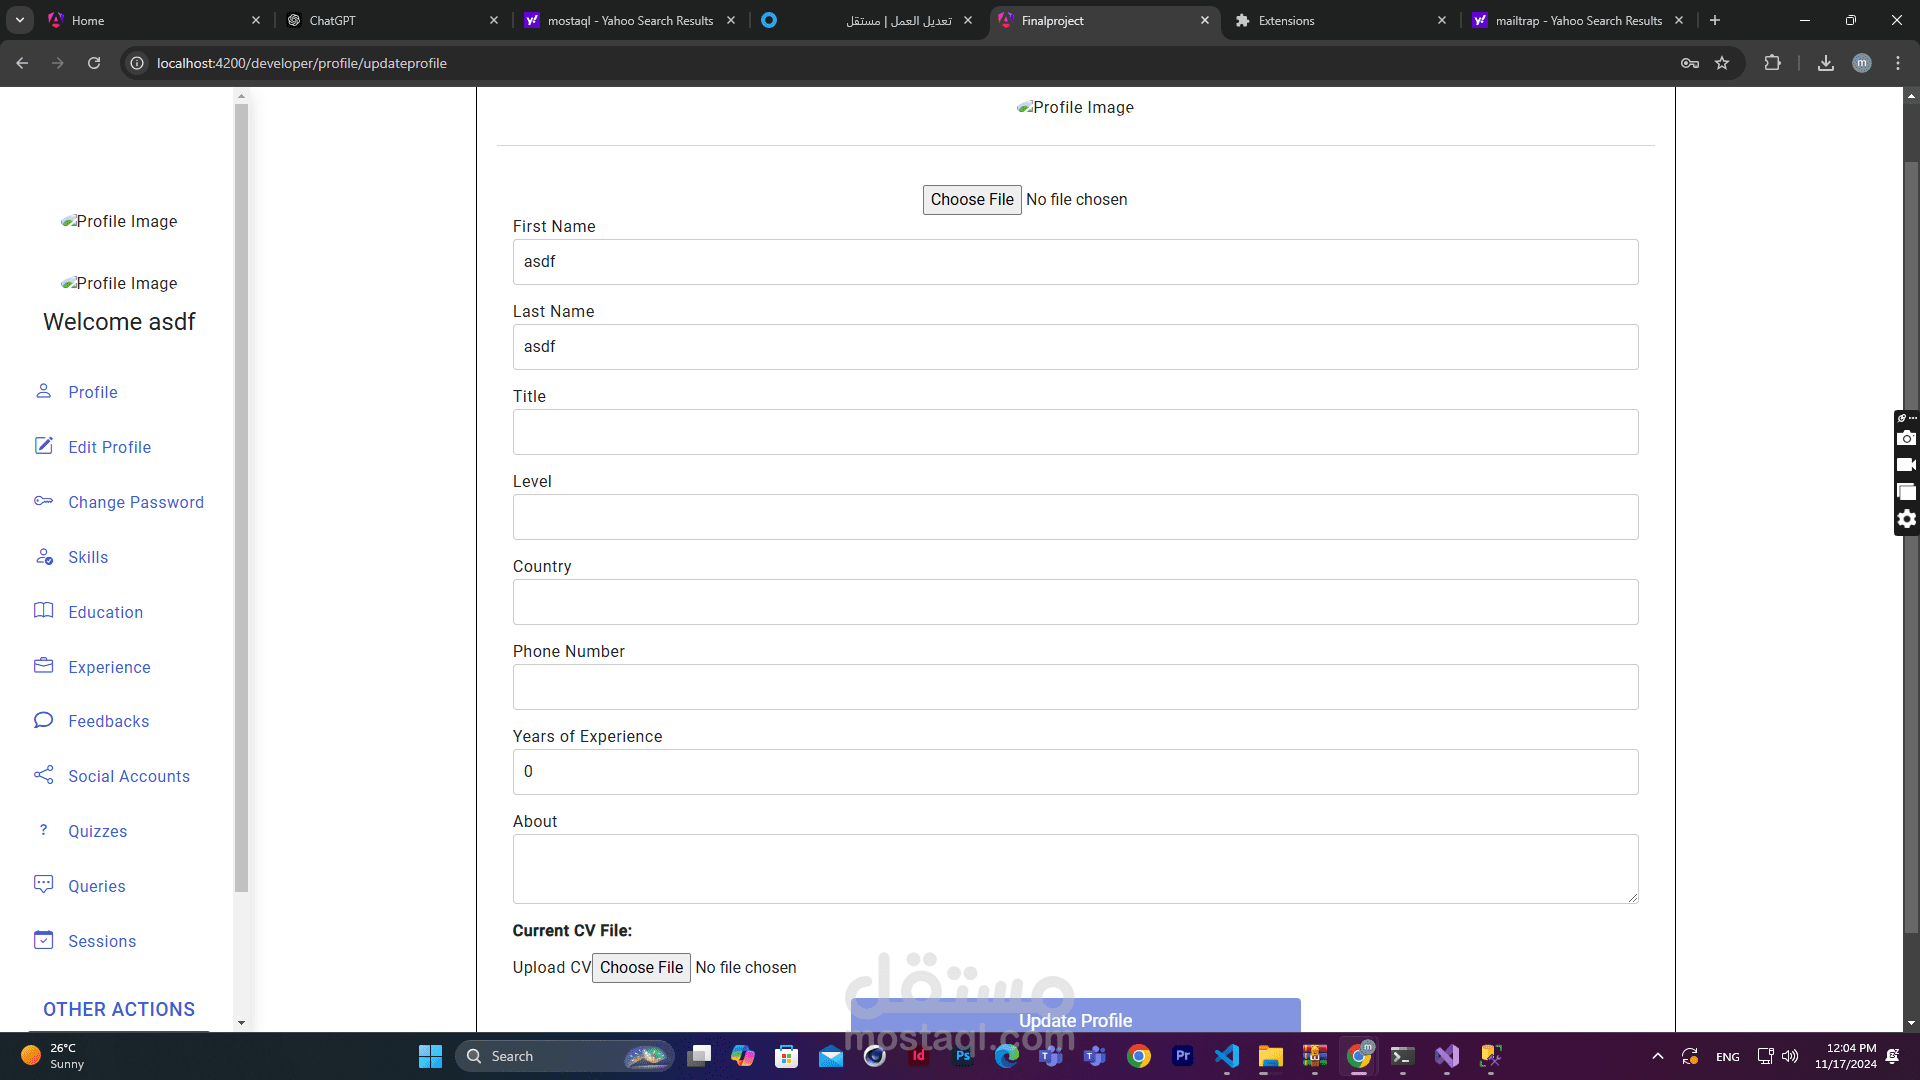
Task: Click the Edit Profile pencil icon
Action: pyautogui.click(x=43, y=446)
